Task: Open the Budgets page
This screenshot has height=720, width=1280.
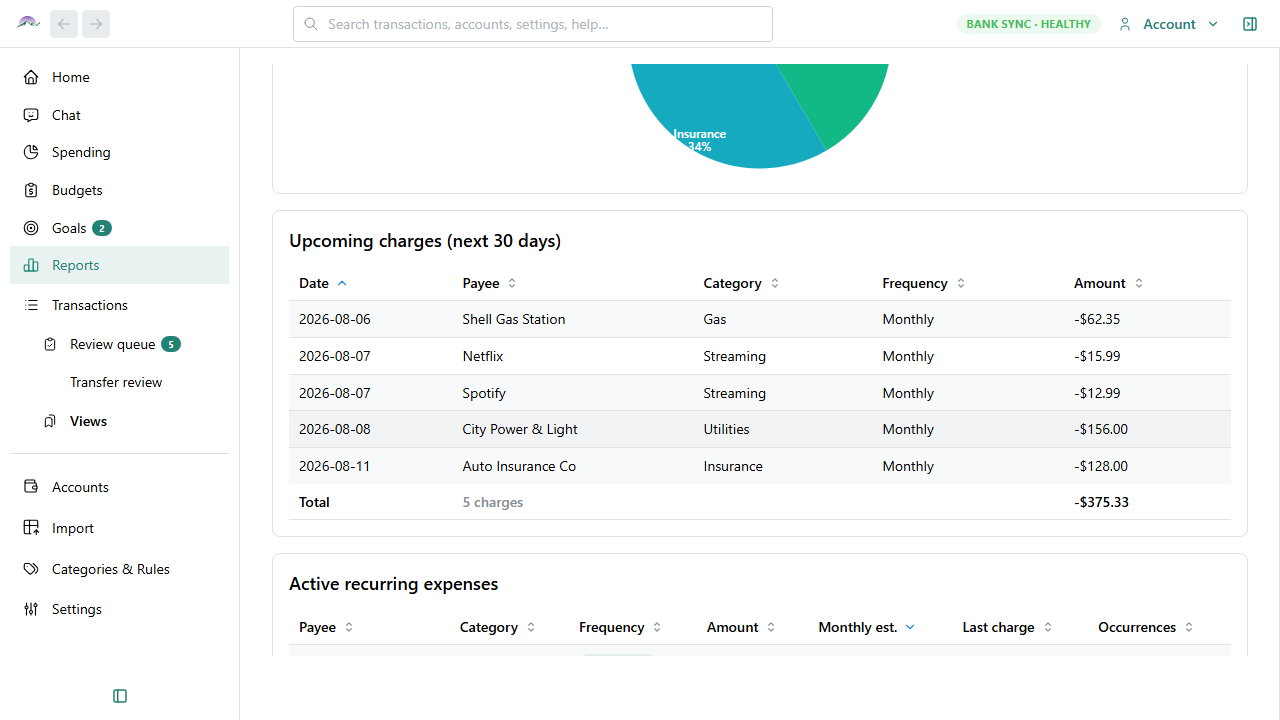Action: coord(119,190)
